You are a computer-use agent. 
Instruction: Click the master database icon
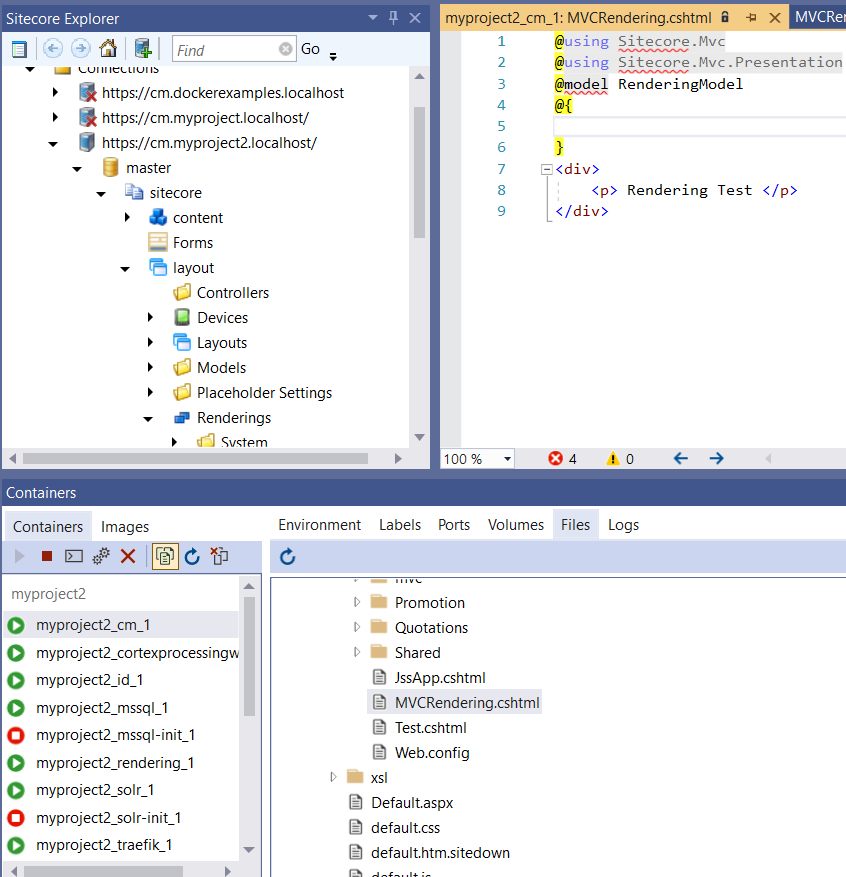(x=111, y=167)
